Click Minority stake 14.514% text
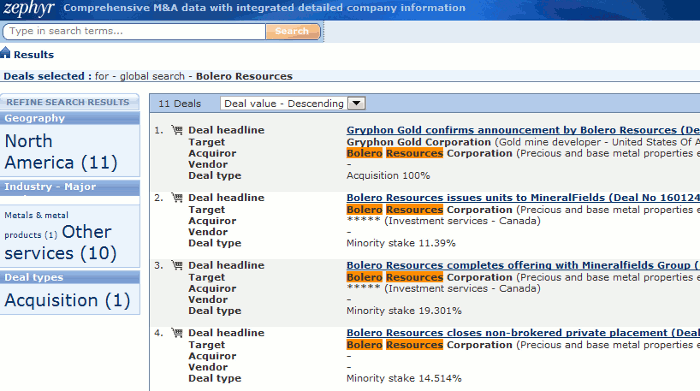The width and height of the screenshot is (700, 391). coord(404,379)
